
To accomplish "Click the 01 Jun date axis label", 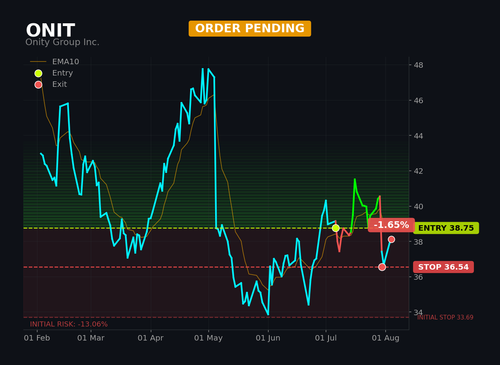I will tap(268, 338).
